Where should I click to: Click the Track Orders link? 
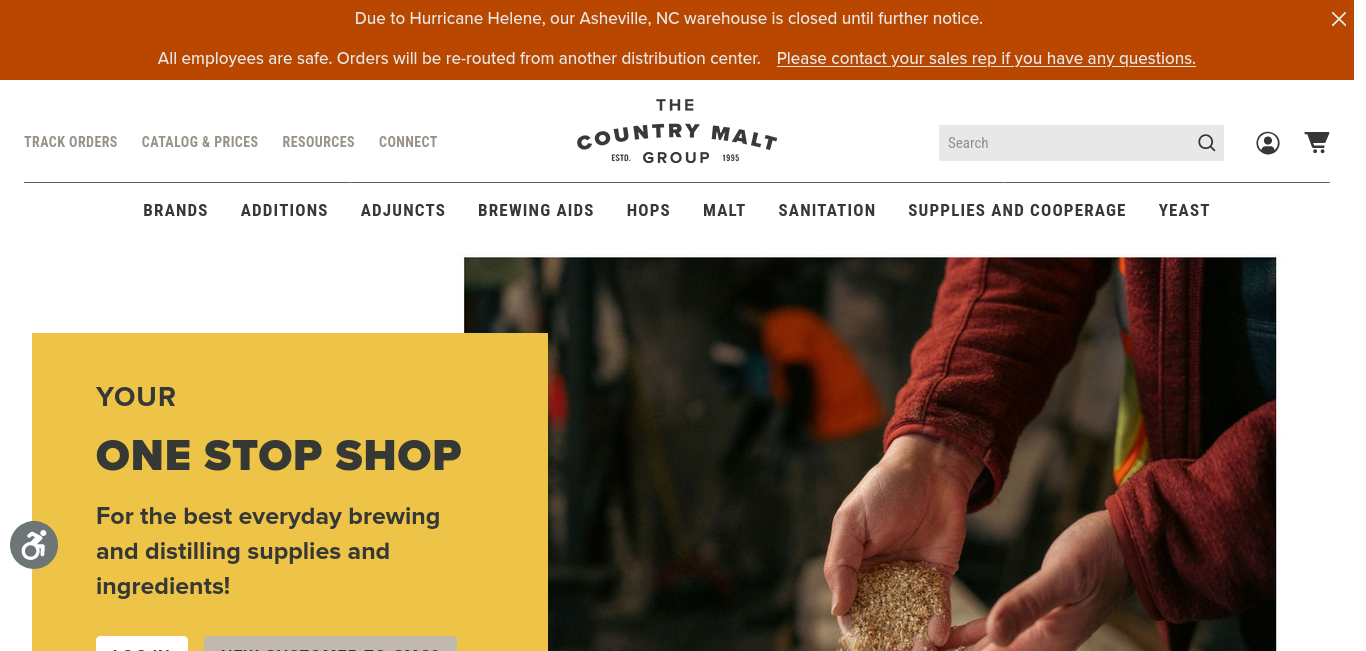[71, 142]
